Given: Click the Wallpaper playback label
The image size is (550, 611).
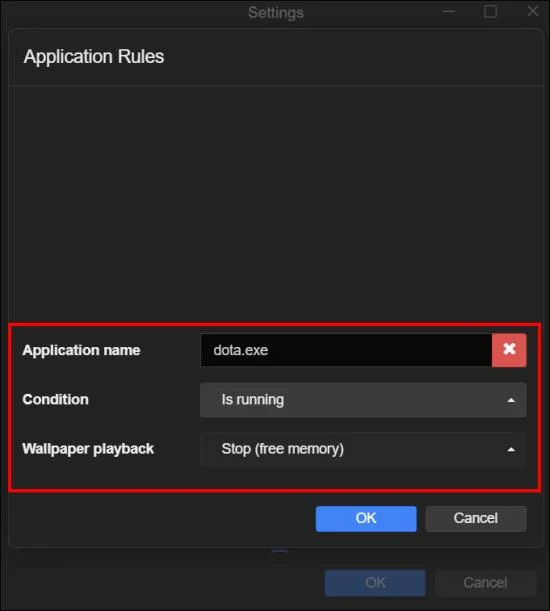Looking at the screenshot, I should (88, 449).
